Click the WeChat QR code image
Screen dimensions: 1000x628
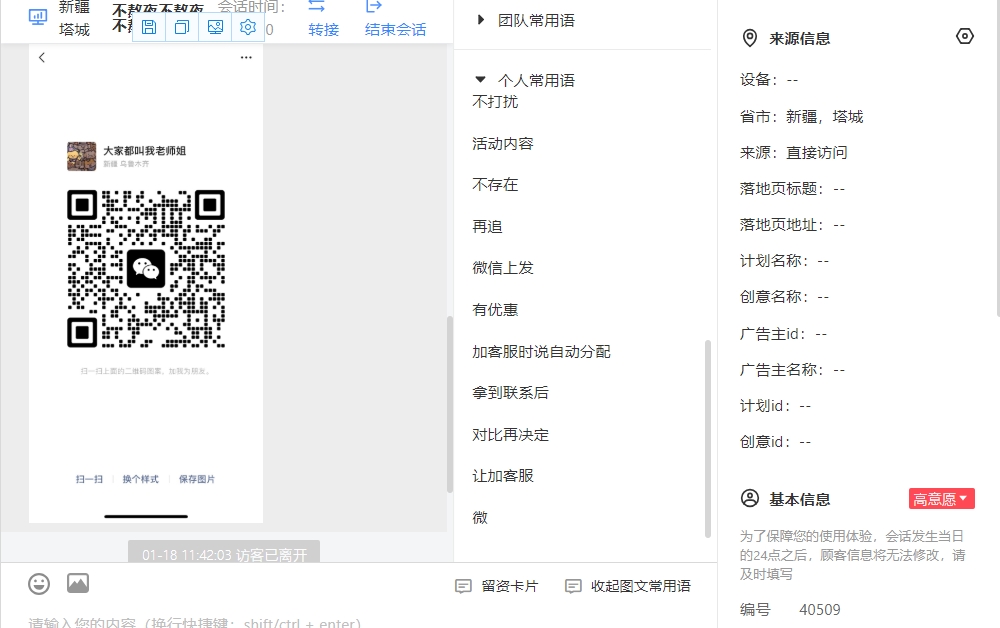[146, 268]
